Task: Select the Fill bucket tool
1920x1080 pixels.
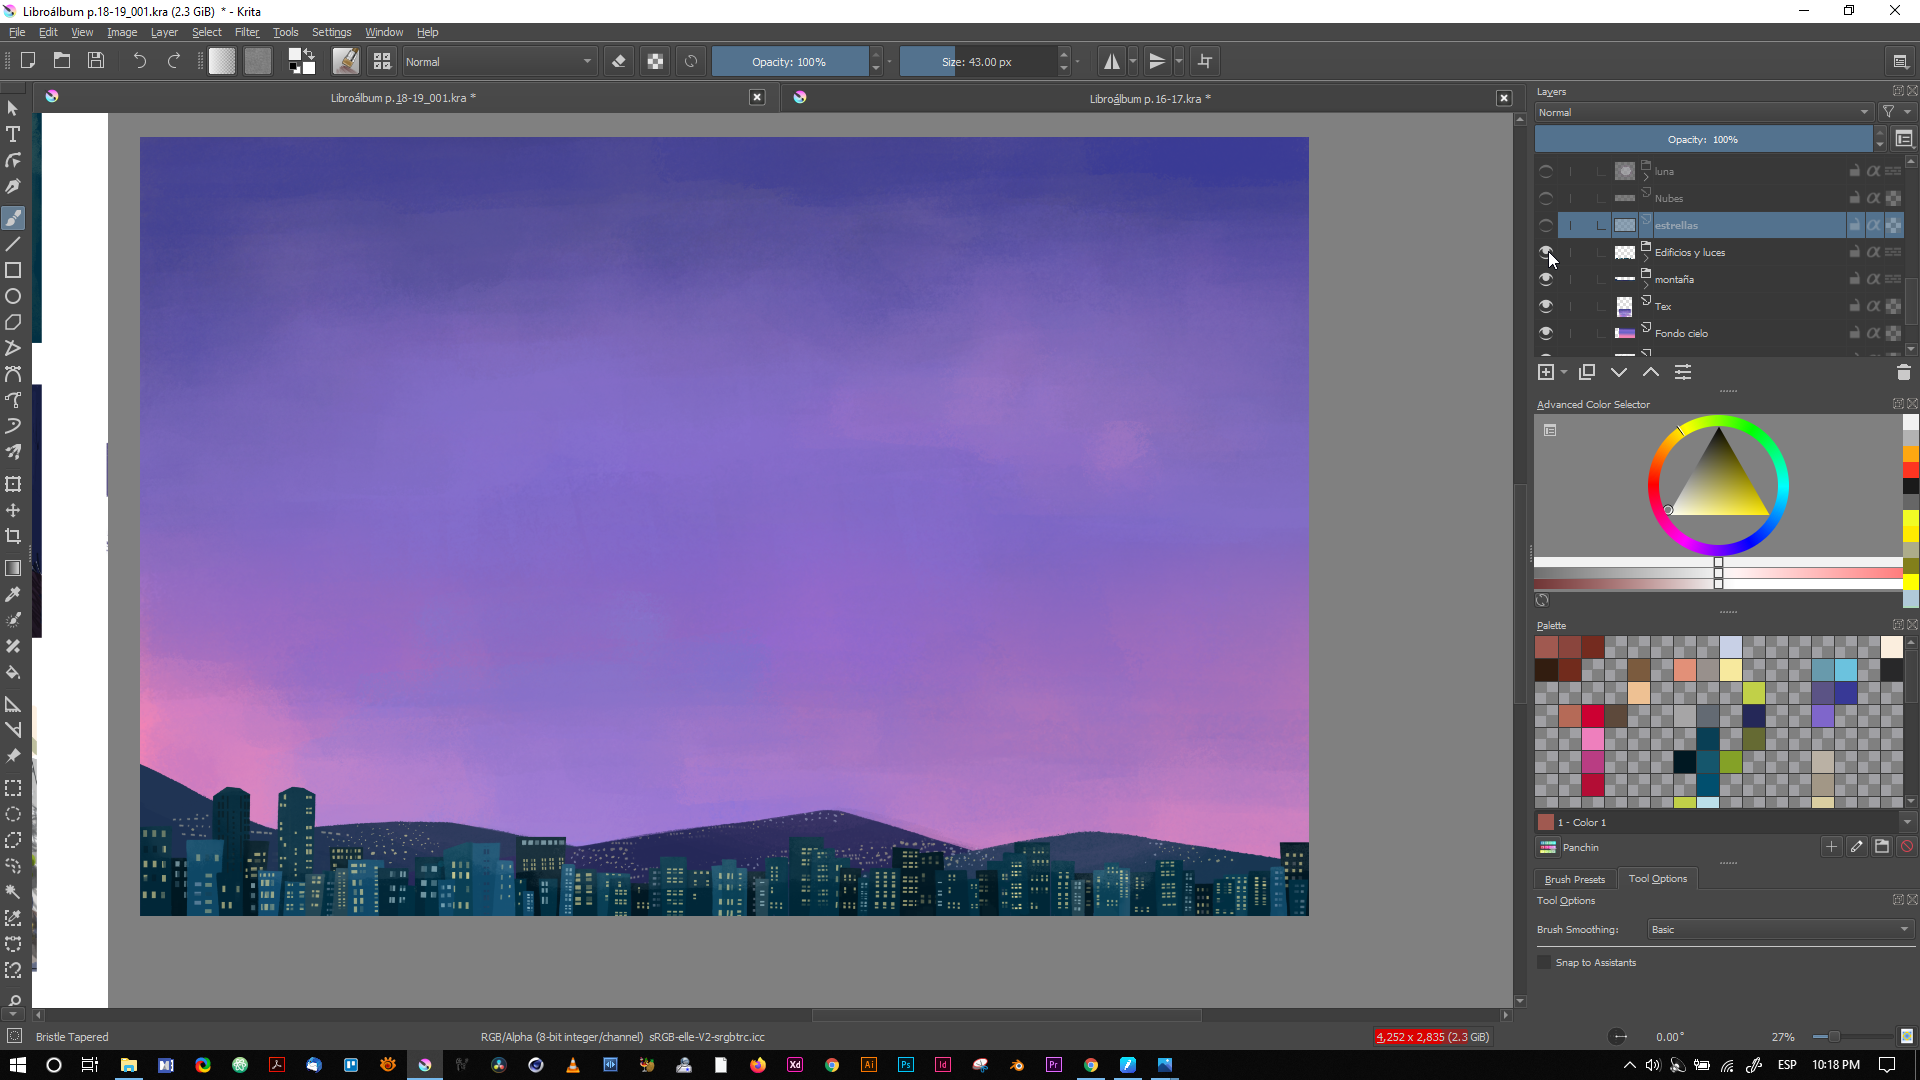Action: pyautogui.click(x=13, y=672)
